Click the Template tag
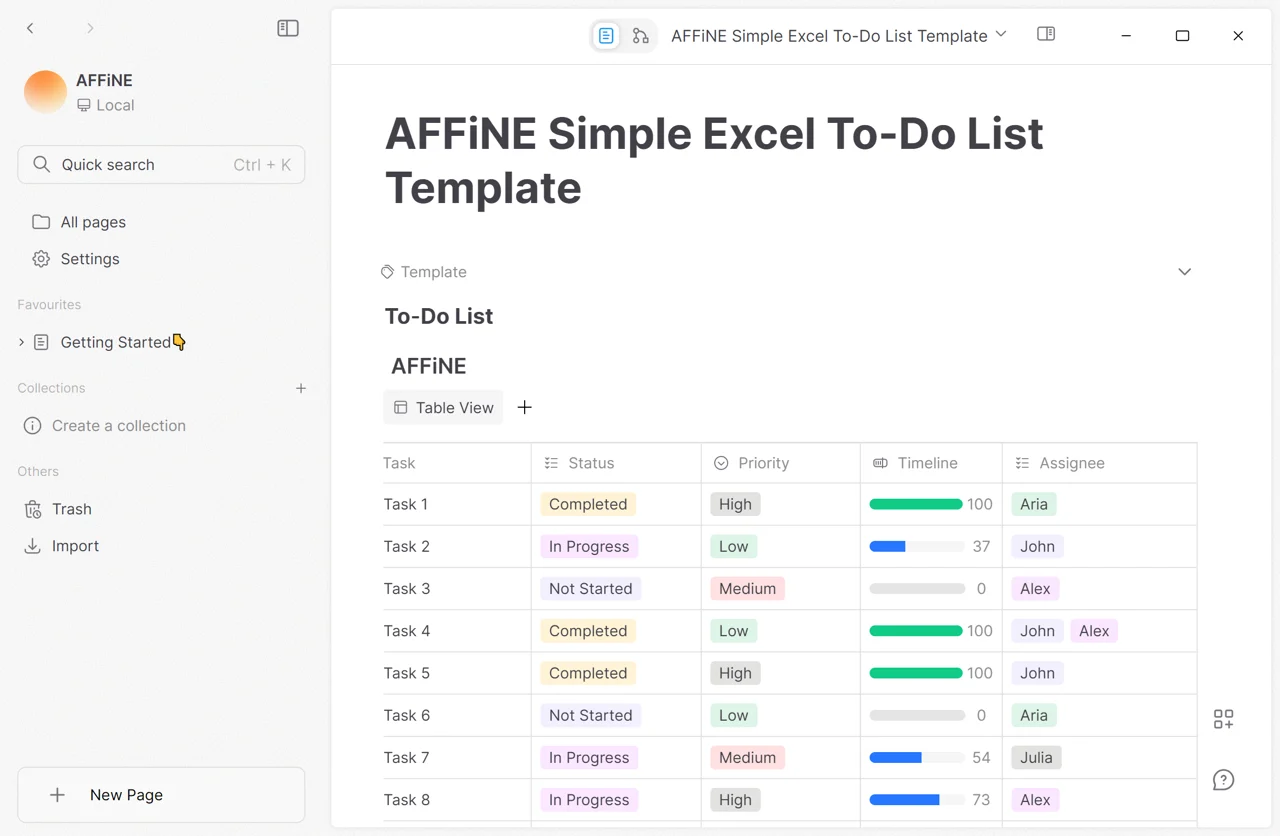 (x=424, y=272)
